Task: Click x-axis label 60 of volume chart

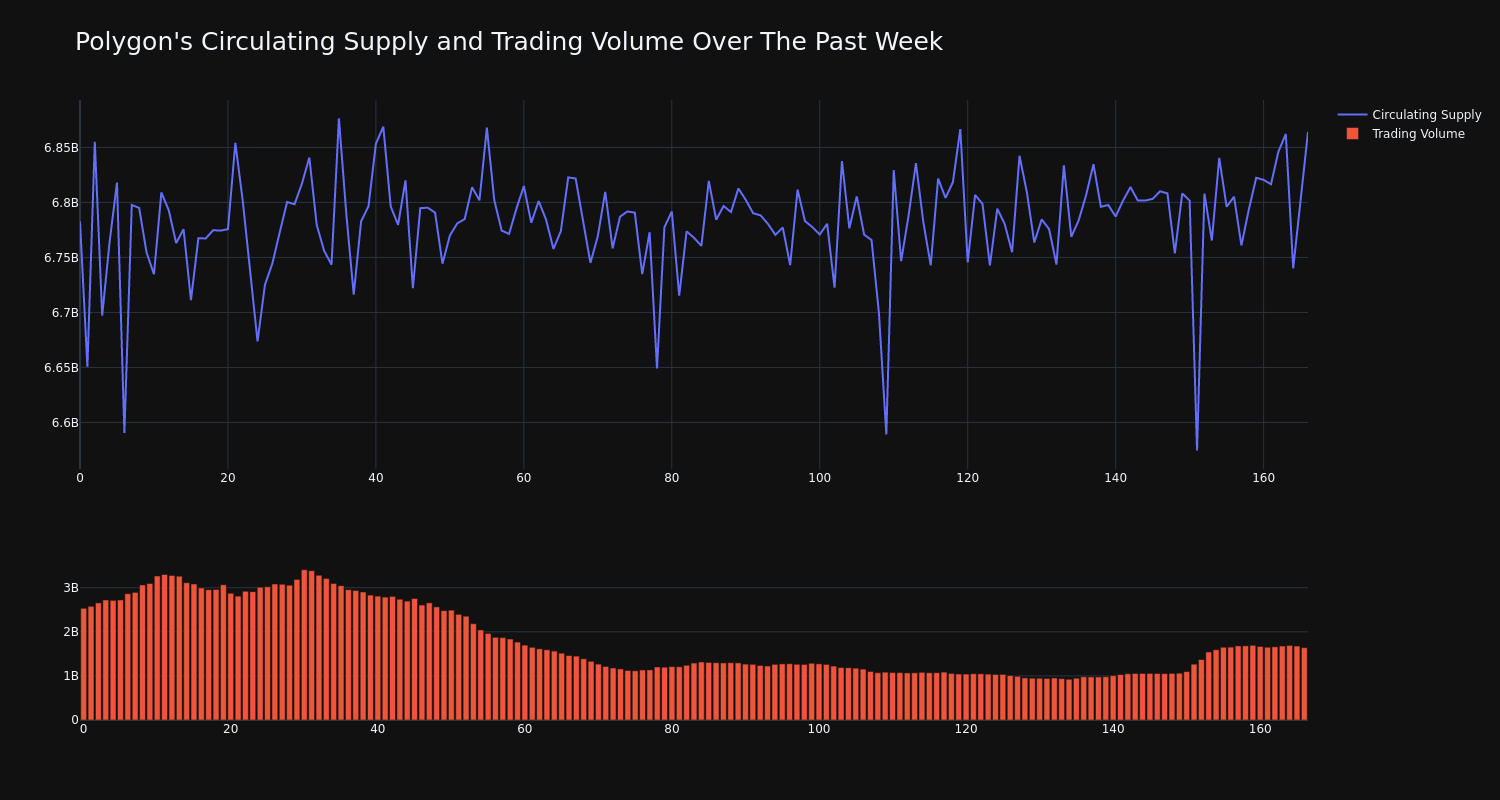Action: (x=525, y=729)
